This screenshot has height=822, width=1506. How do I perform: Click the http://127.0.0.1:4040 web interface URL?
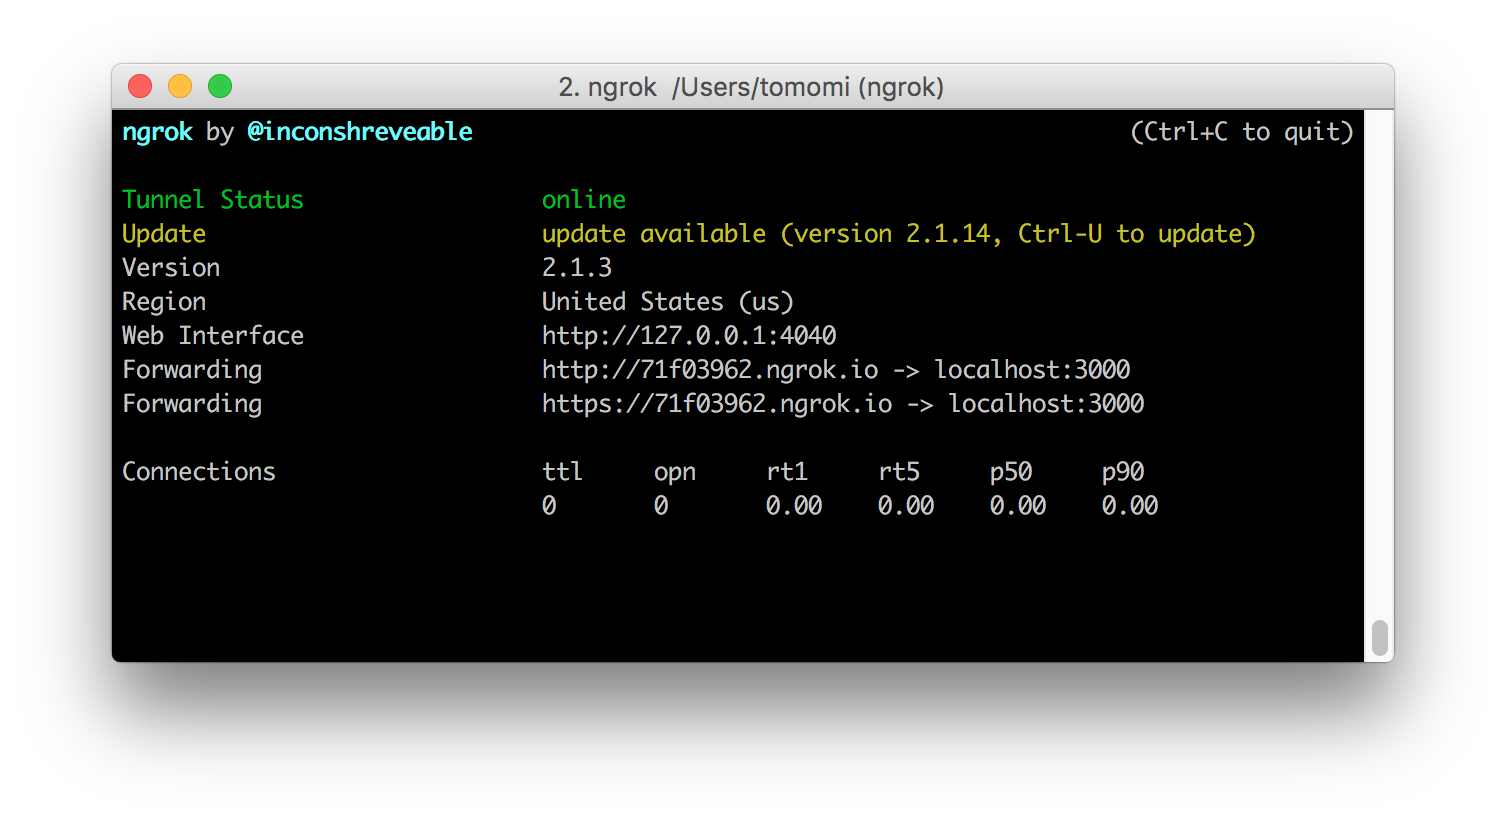[x=689, y=336]
